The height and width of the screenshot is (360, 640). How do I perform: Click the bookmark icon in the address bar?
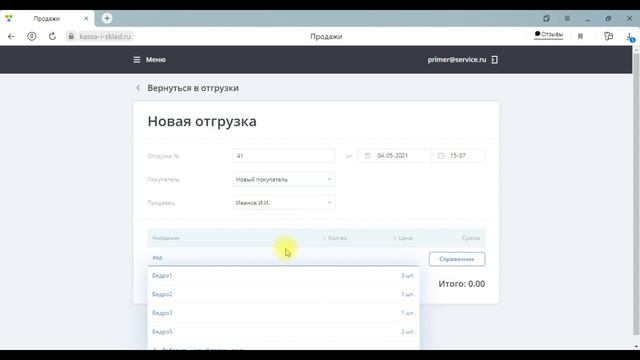580,36
